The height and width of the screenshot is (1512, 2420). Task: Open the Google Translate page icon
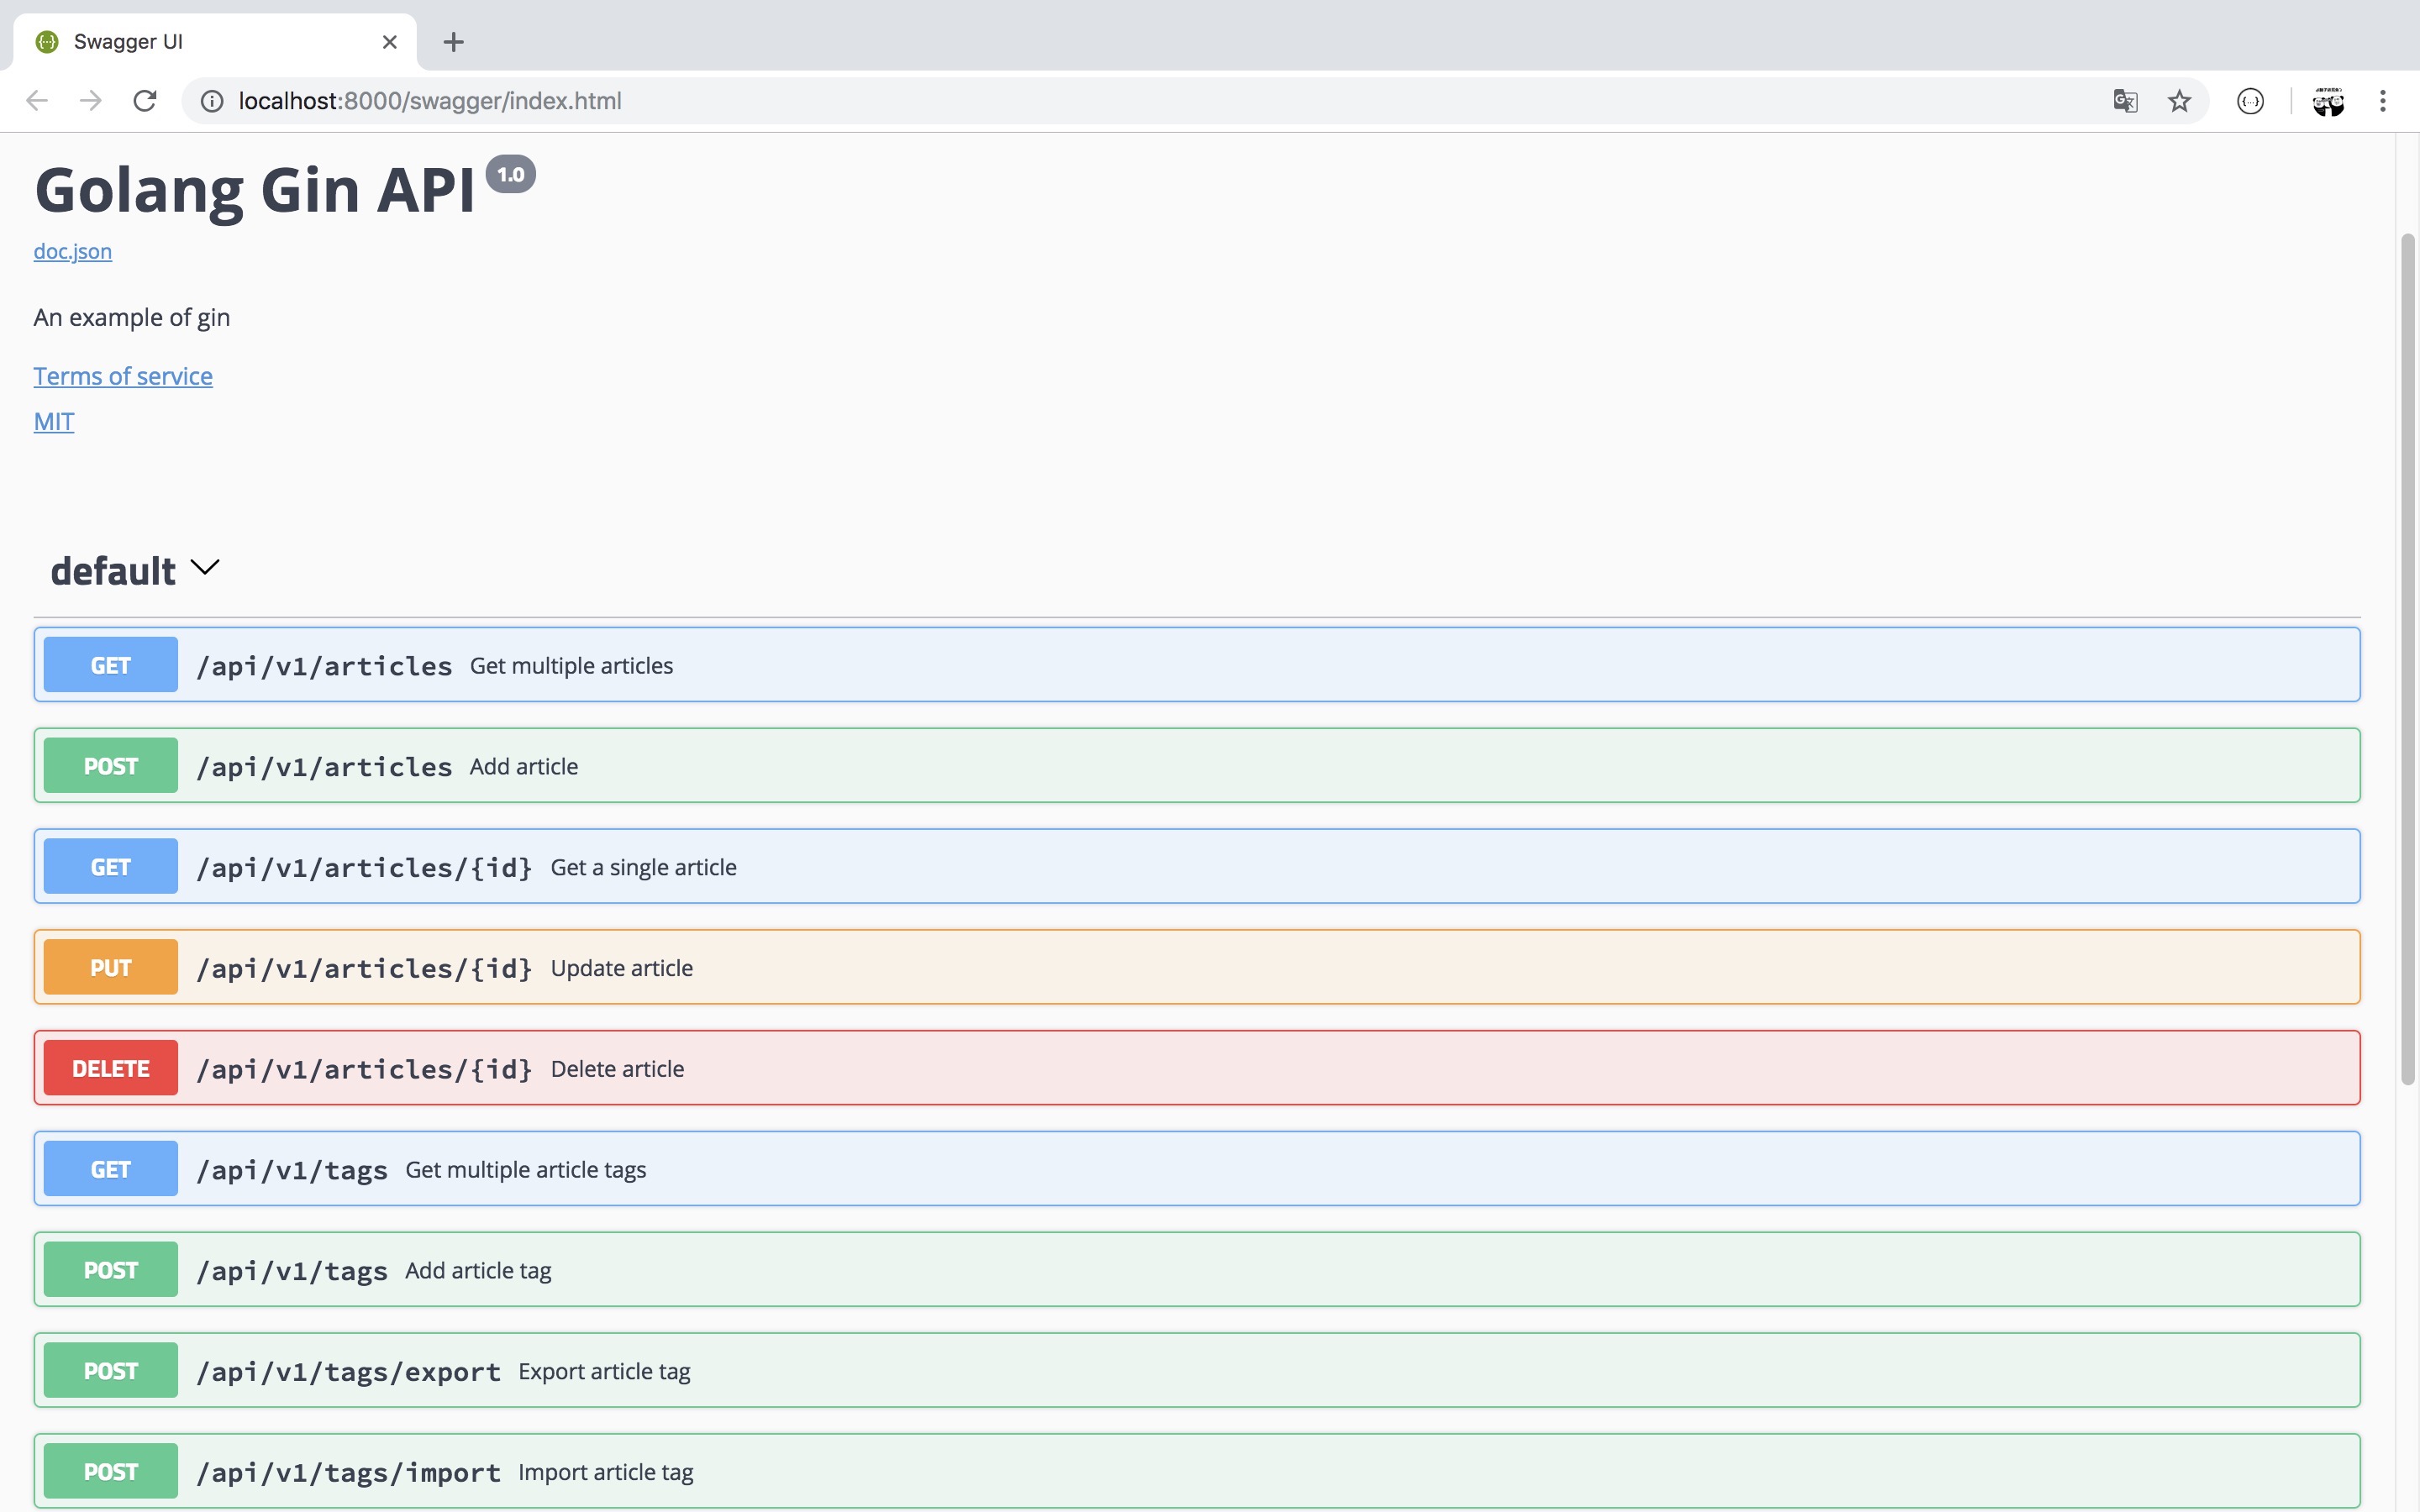[2125, 101]
